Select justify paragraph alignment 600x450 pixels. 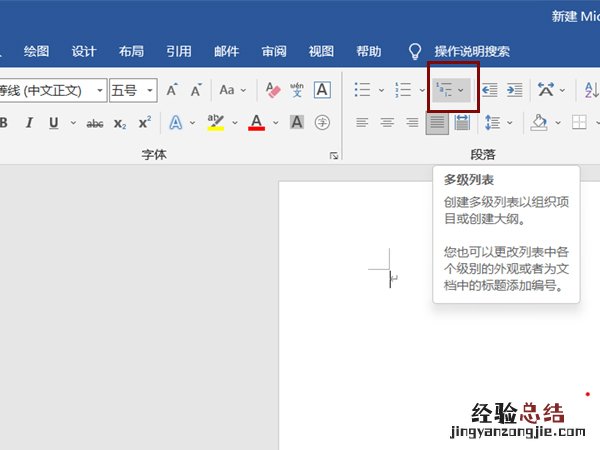click(x=437, y=123)
